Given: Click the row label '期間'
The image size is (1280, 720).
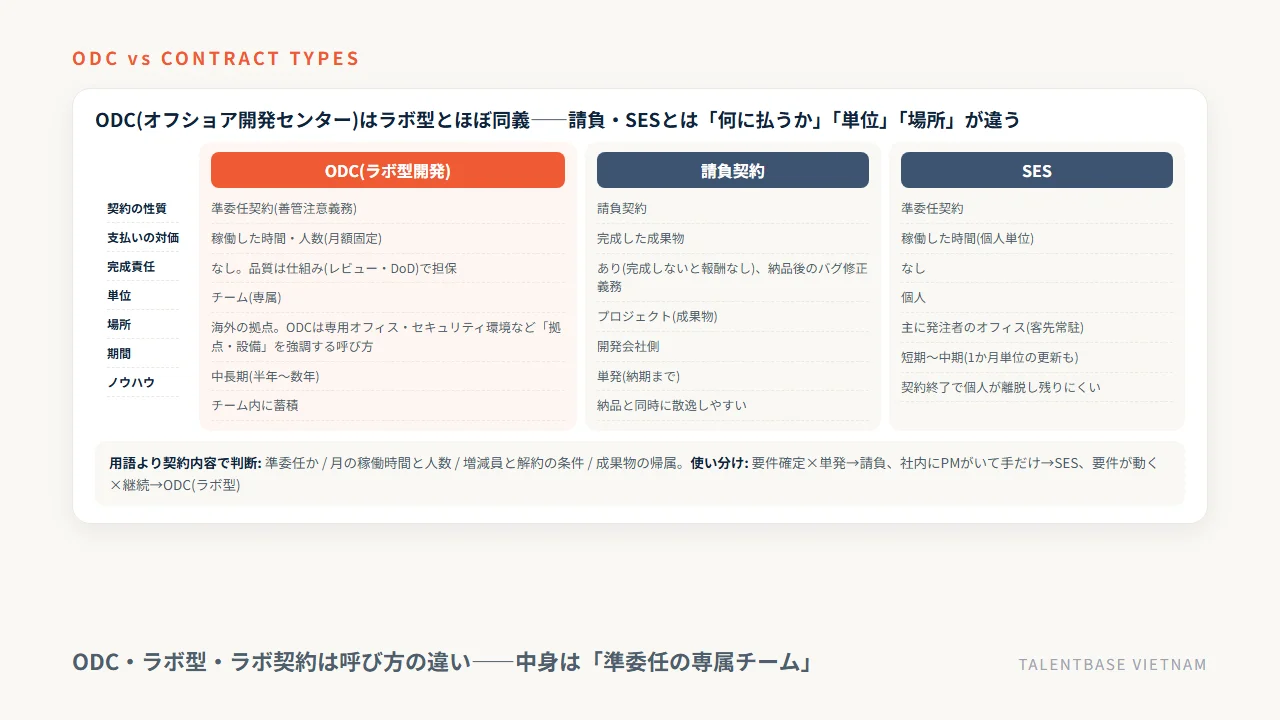Looking at the screenshot, I should point(119,353).
